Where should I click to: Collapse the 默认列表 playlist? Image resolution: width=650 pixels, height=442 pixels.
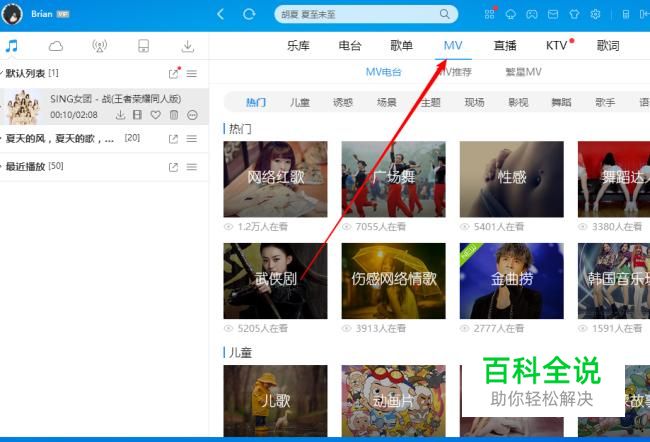coord(2,73)
